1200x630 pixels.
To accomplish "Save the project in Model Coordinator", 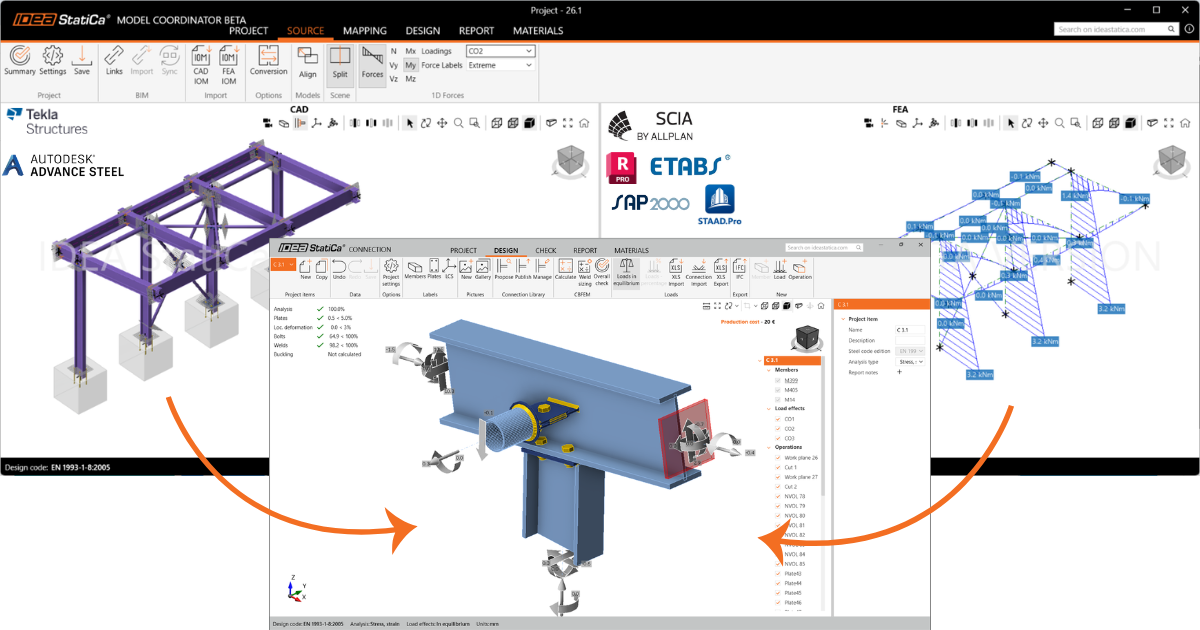I will click(x=82, y=60).
